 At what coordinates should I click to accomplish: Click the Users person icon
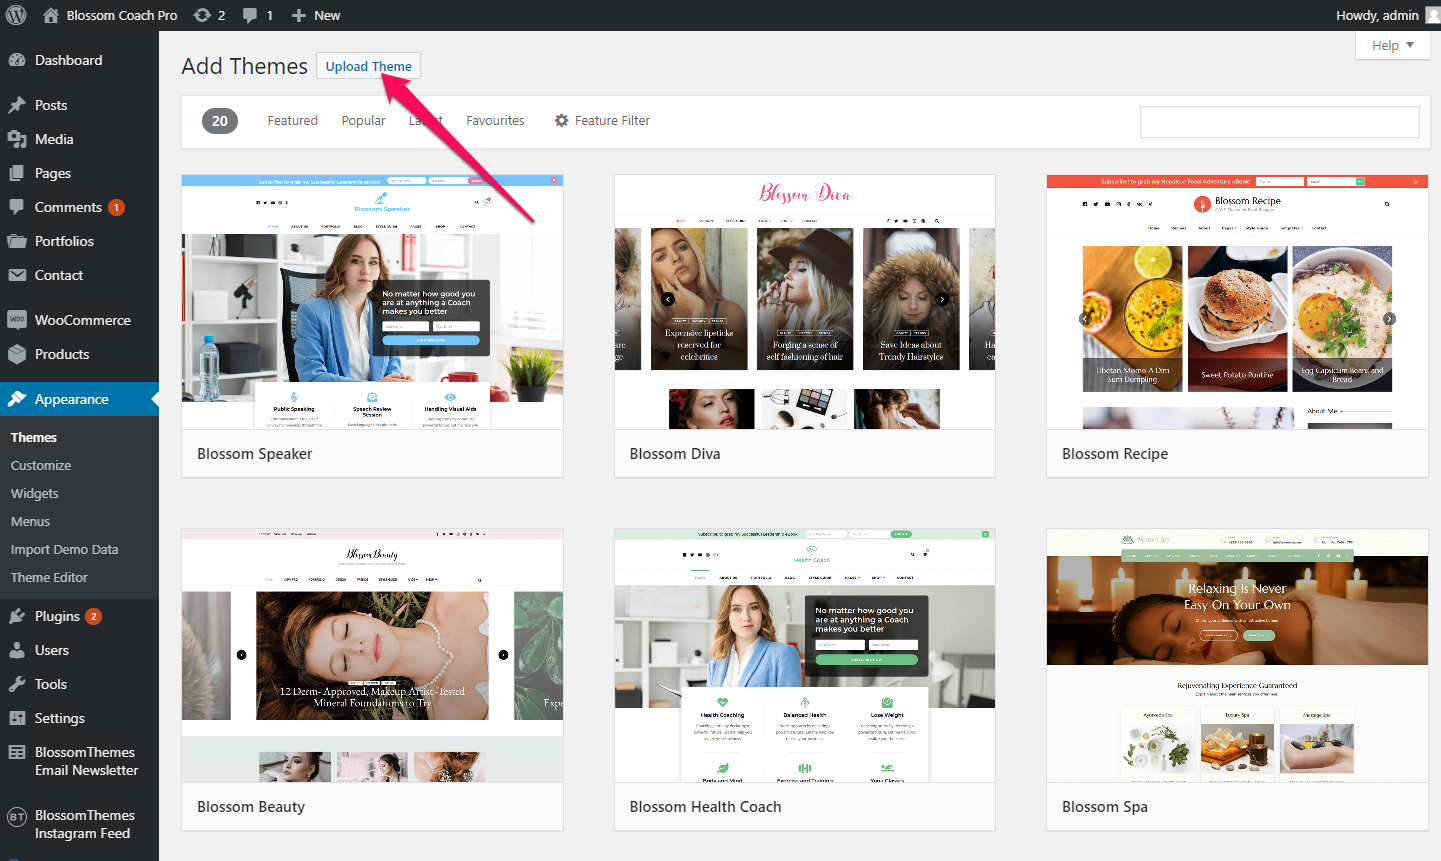(17, 650)
